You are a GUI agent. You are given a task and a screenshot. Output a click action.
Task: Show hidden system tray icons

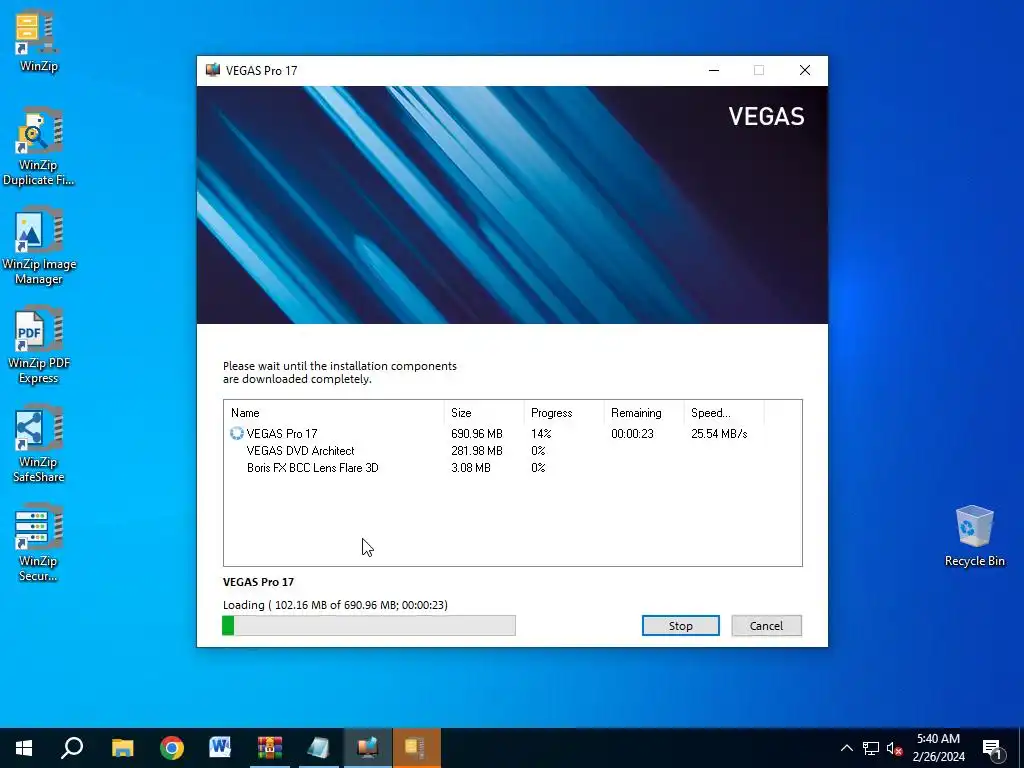846,748
